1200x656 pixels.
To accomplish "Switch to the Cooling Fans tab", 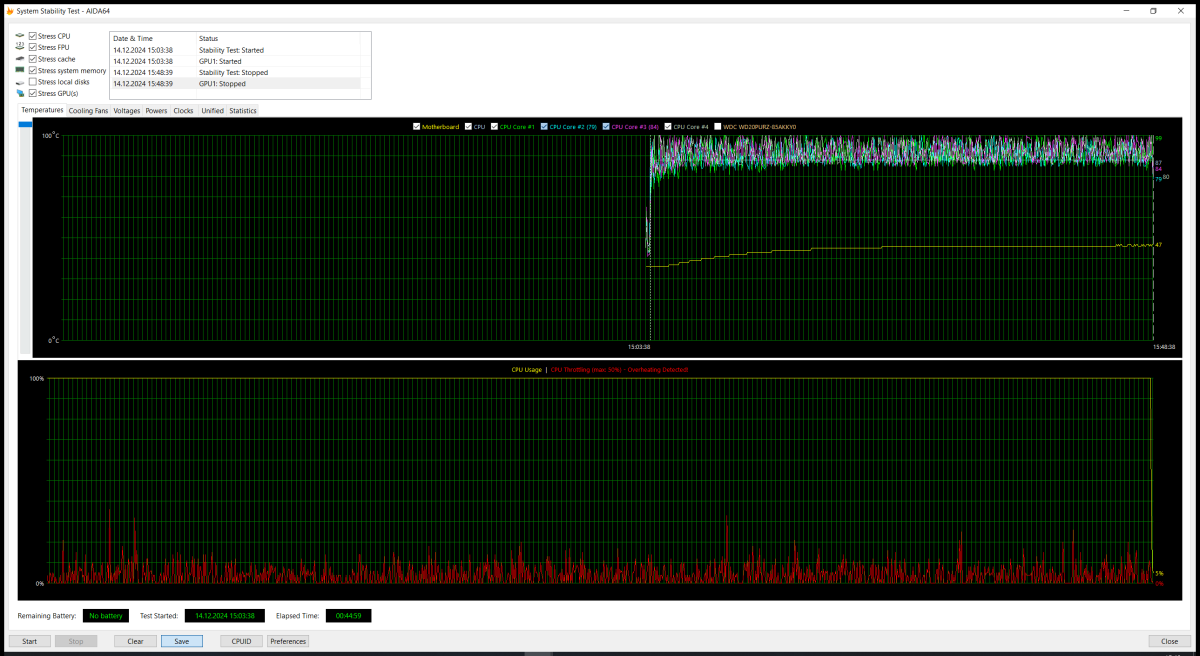I will (88, 111).
